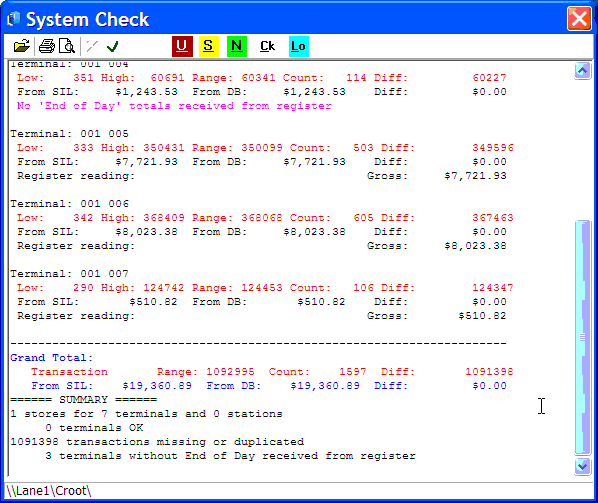The width and height of the screenshot is (598, 503).
Task: Click the From SIL value $1,243.53
Action: click(146, 92)
